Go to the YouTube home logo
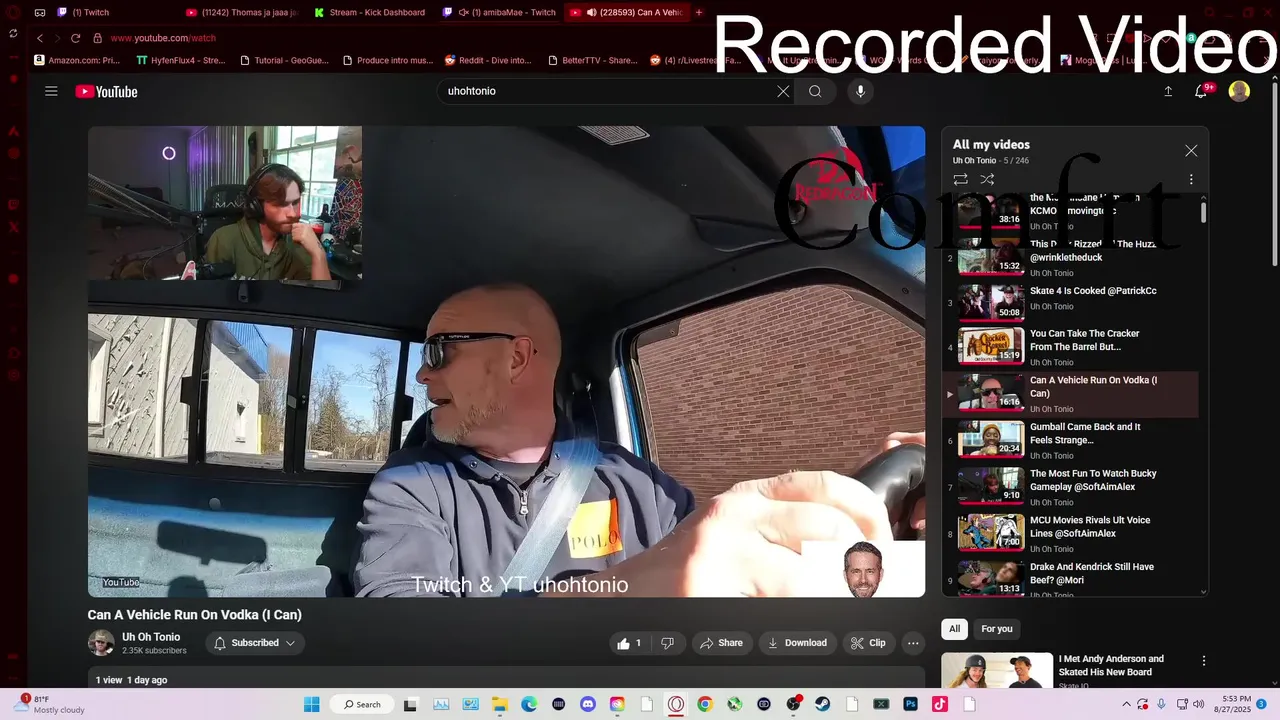This screenshot has height=720, width=1280. coord(106,91)
